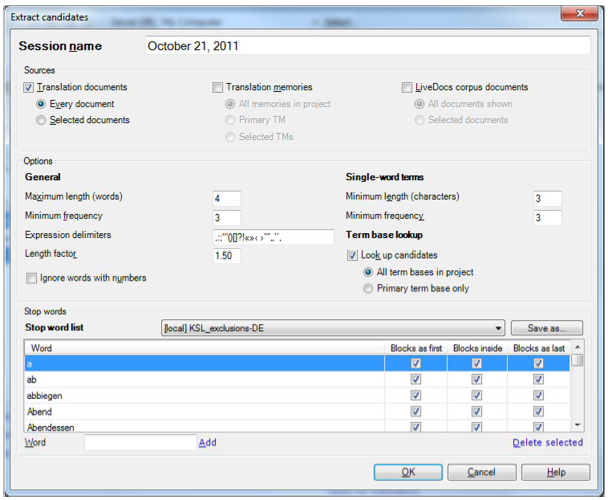Screen dimensions: 608x500
Task: Toggle Blocks as first for 'Abend'
Action: point(416,411)
